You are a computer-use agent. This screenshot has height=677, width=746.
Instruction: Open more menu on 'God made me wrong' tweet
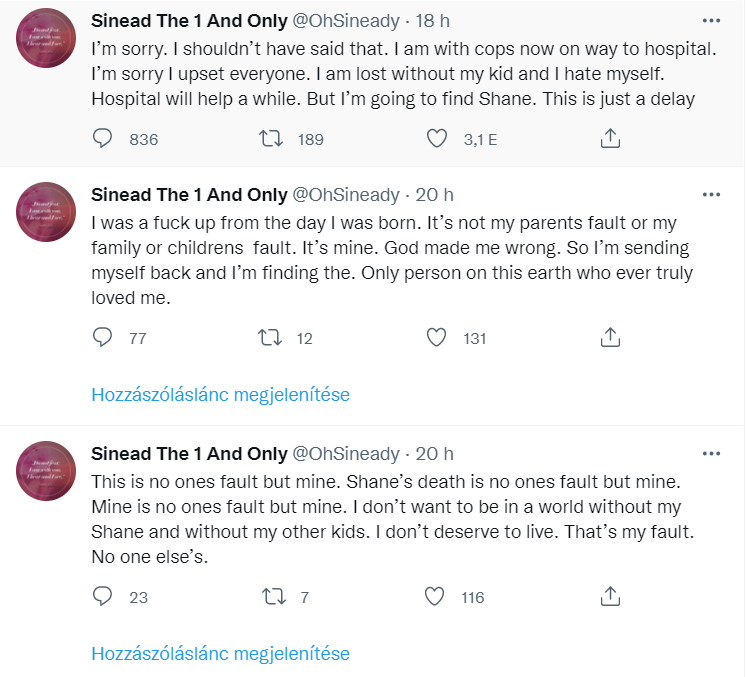tap(711, 194)
